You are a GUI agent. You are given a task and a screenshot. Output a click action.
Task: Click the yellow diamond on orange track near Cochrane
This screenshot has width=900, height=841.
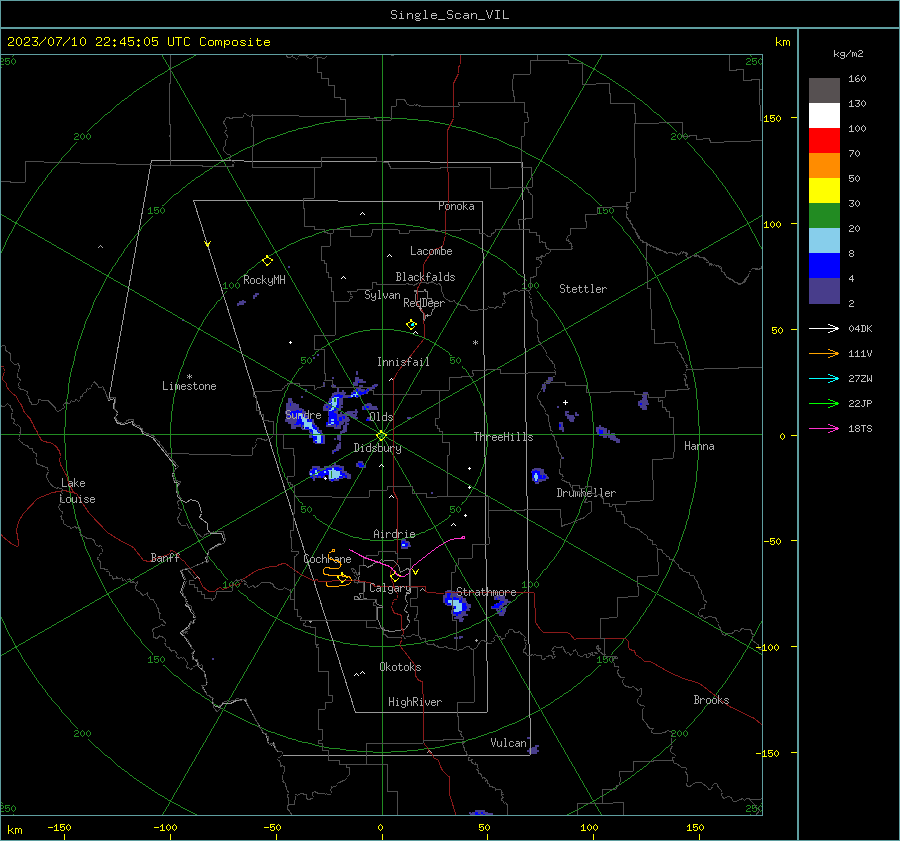[x=343, y=578]
